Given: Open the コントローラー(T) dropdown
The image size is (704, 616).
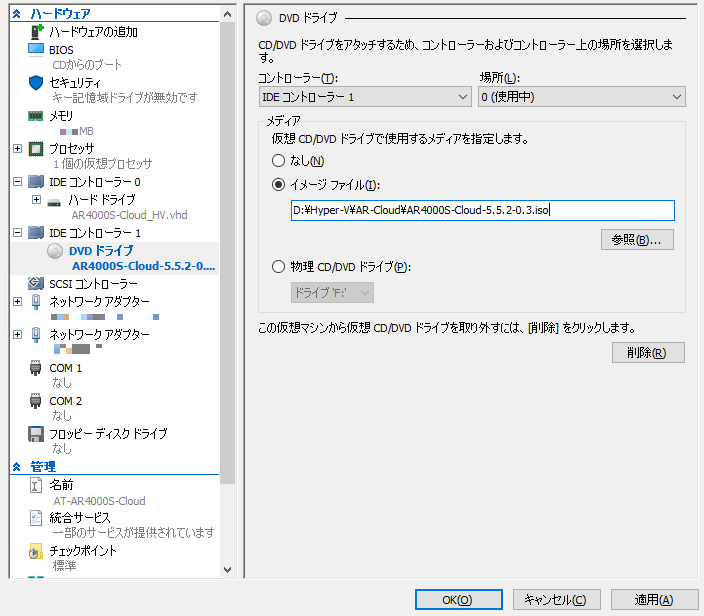Looking at the screenshot, I should point(365,97).
